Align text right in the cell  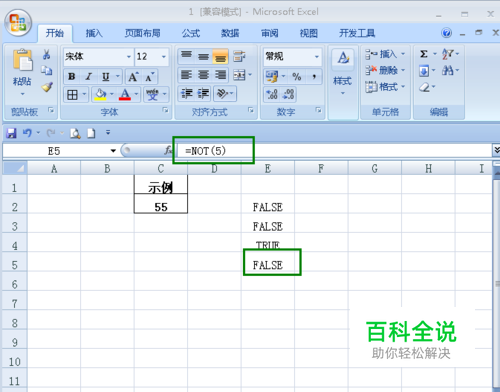click(x=220, y=75)
